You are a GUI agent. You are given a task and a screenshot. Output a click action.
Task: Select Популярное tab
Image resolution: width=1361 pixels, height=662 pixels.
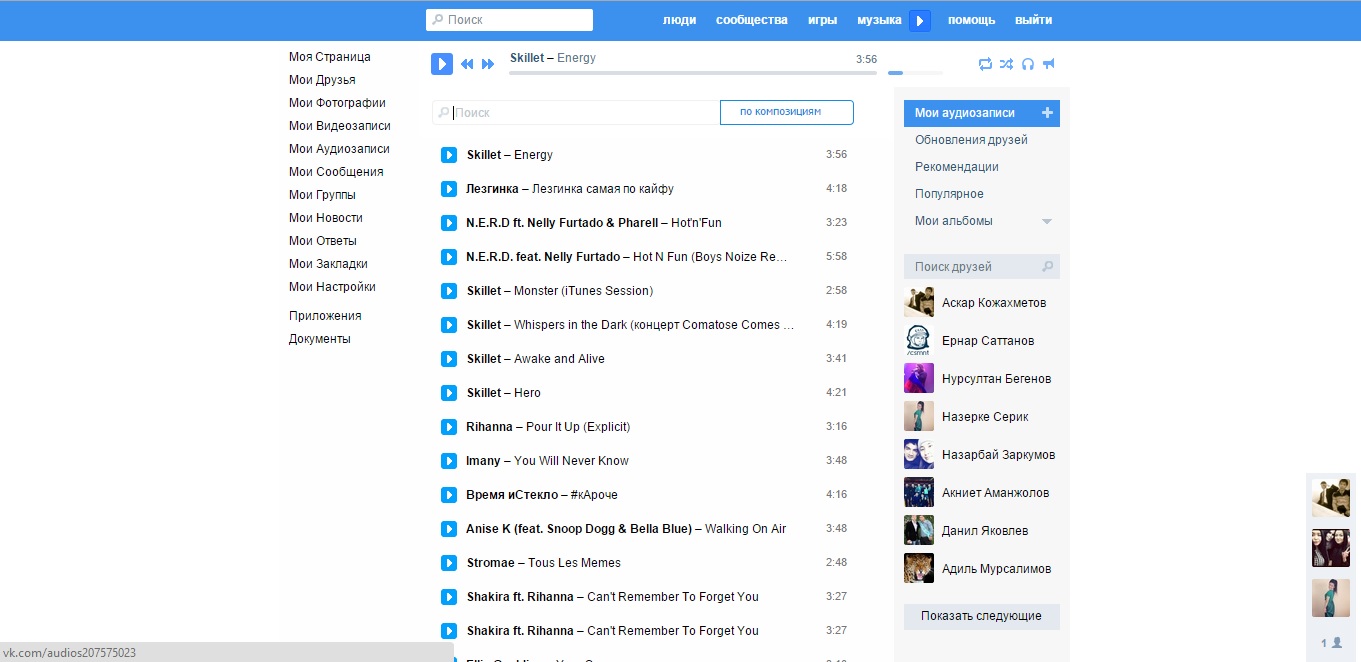point(949,194)
